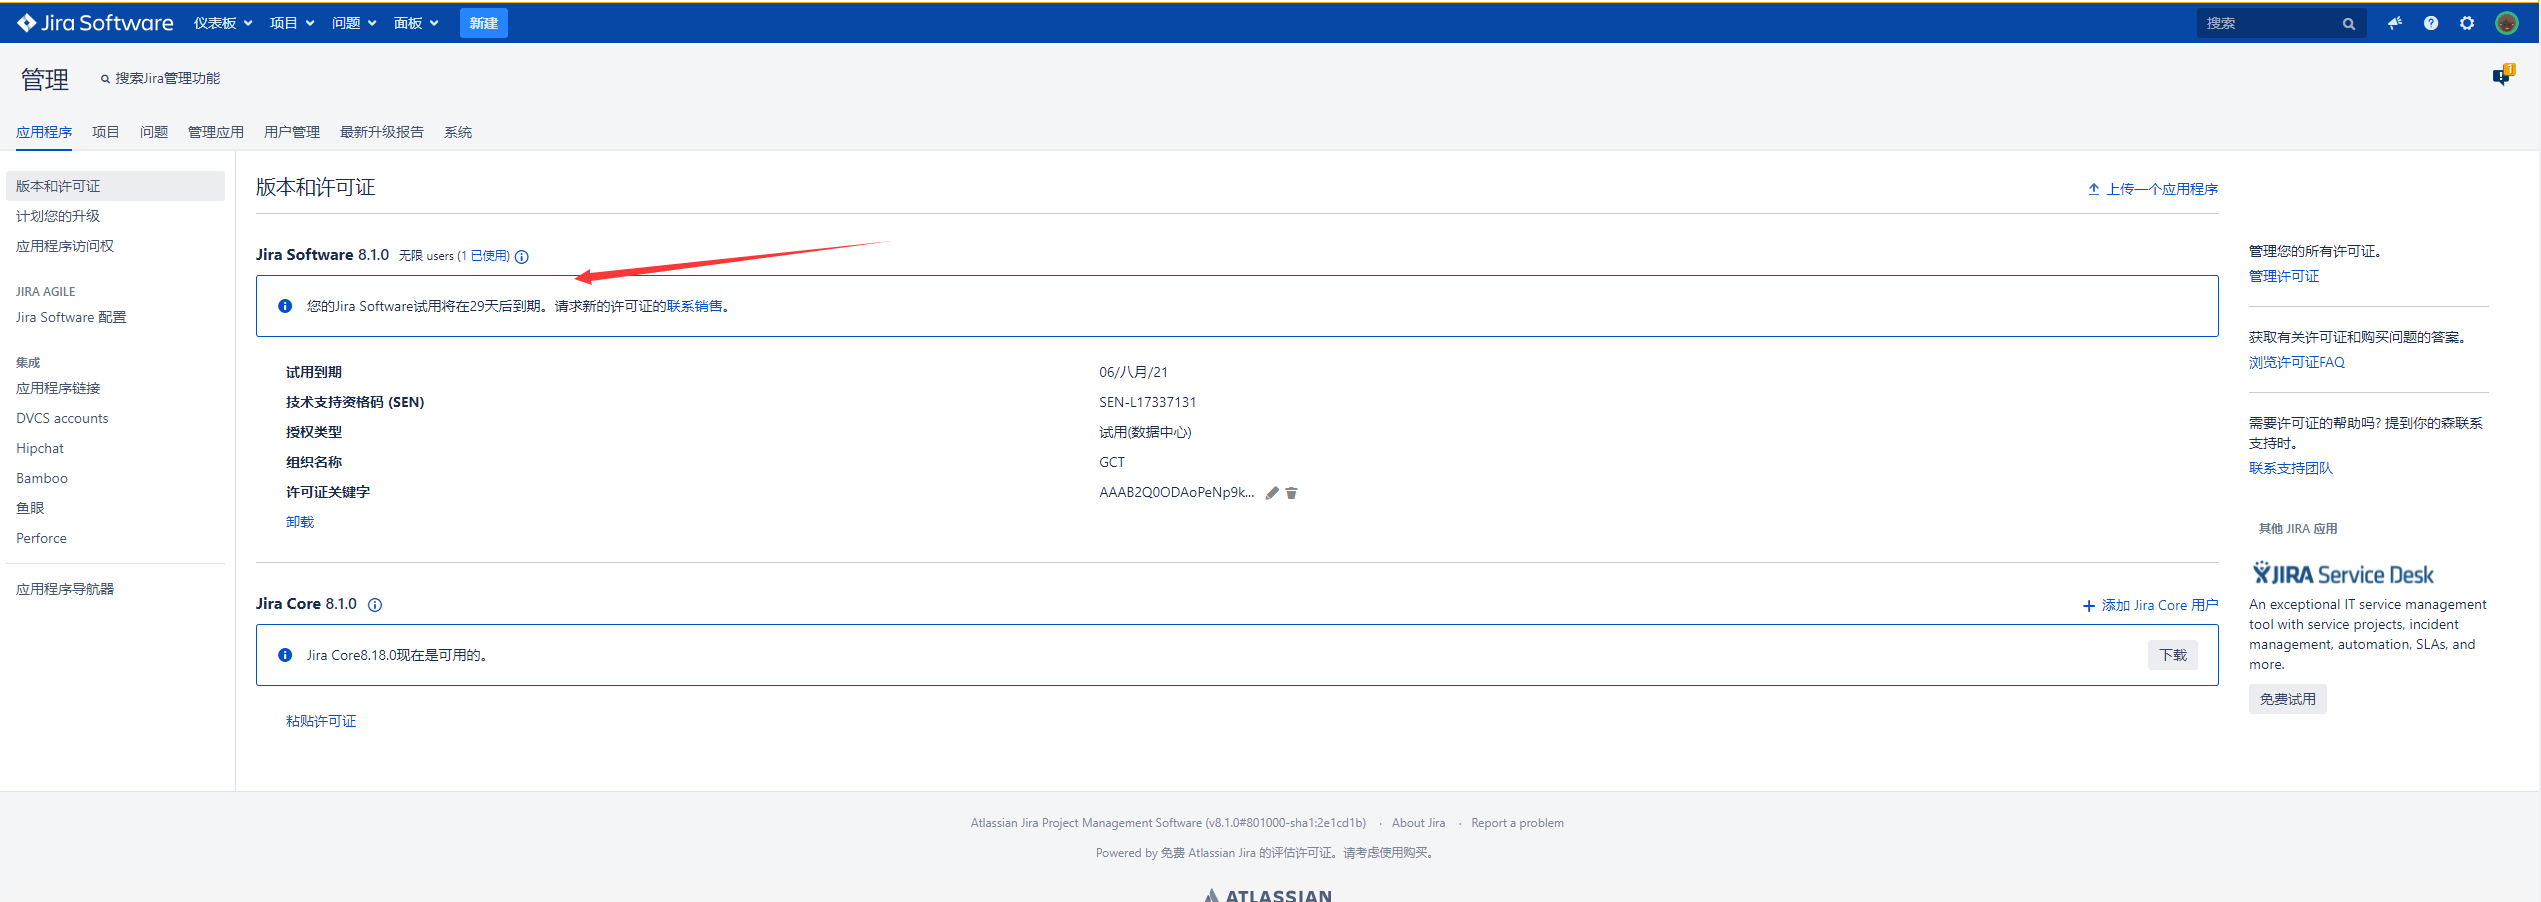Open the user avatar profile menu
This screenshot has height=902, width=2541.
click(x=2506, y=23)
